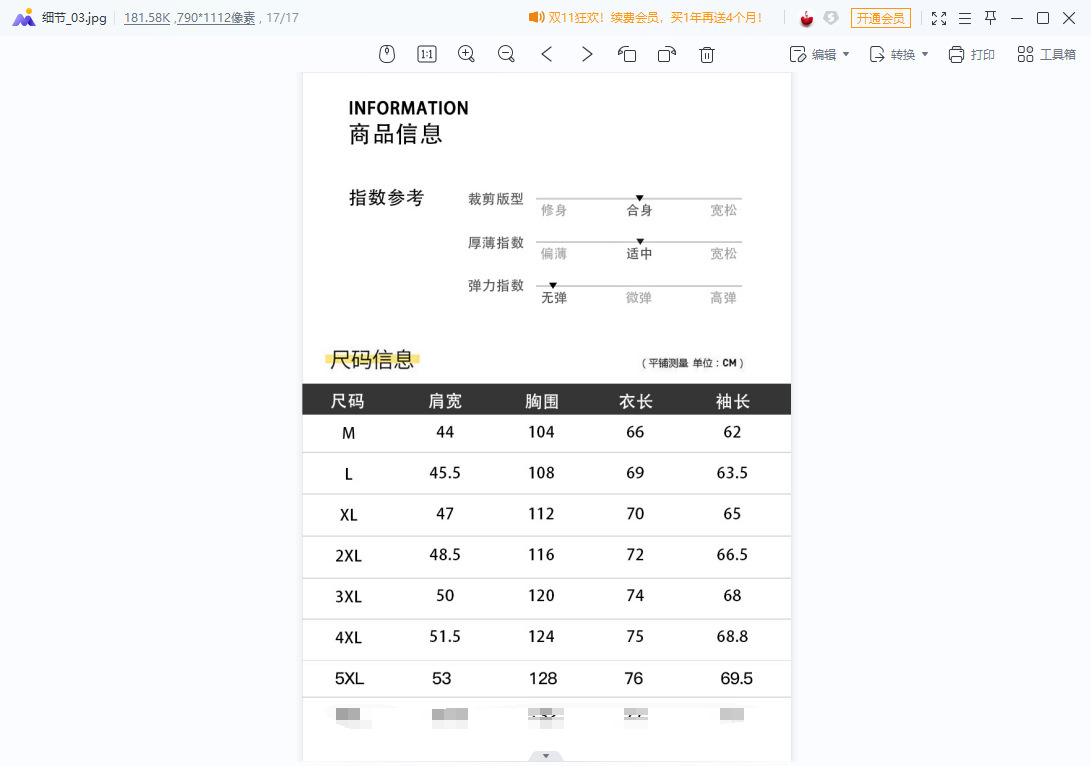Open the hamburger main menu
Viewport: 1091px width, 766px height.
tap(964, 18)
